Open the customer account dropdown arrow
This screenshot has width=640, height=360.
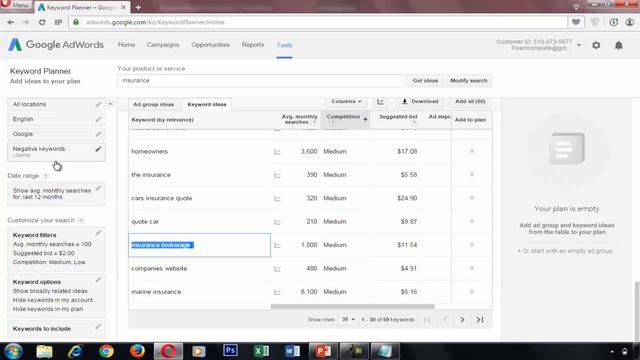(579, 45)
